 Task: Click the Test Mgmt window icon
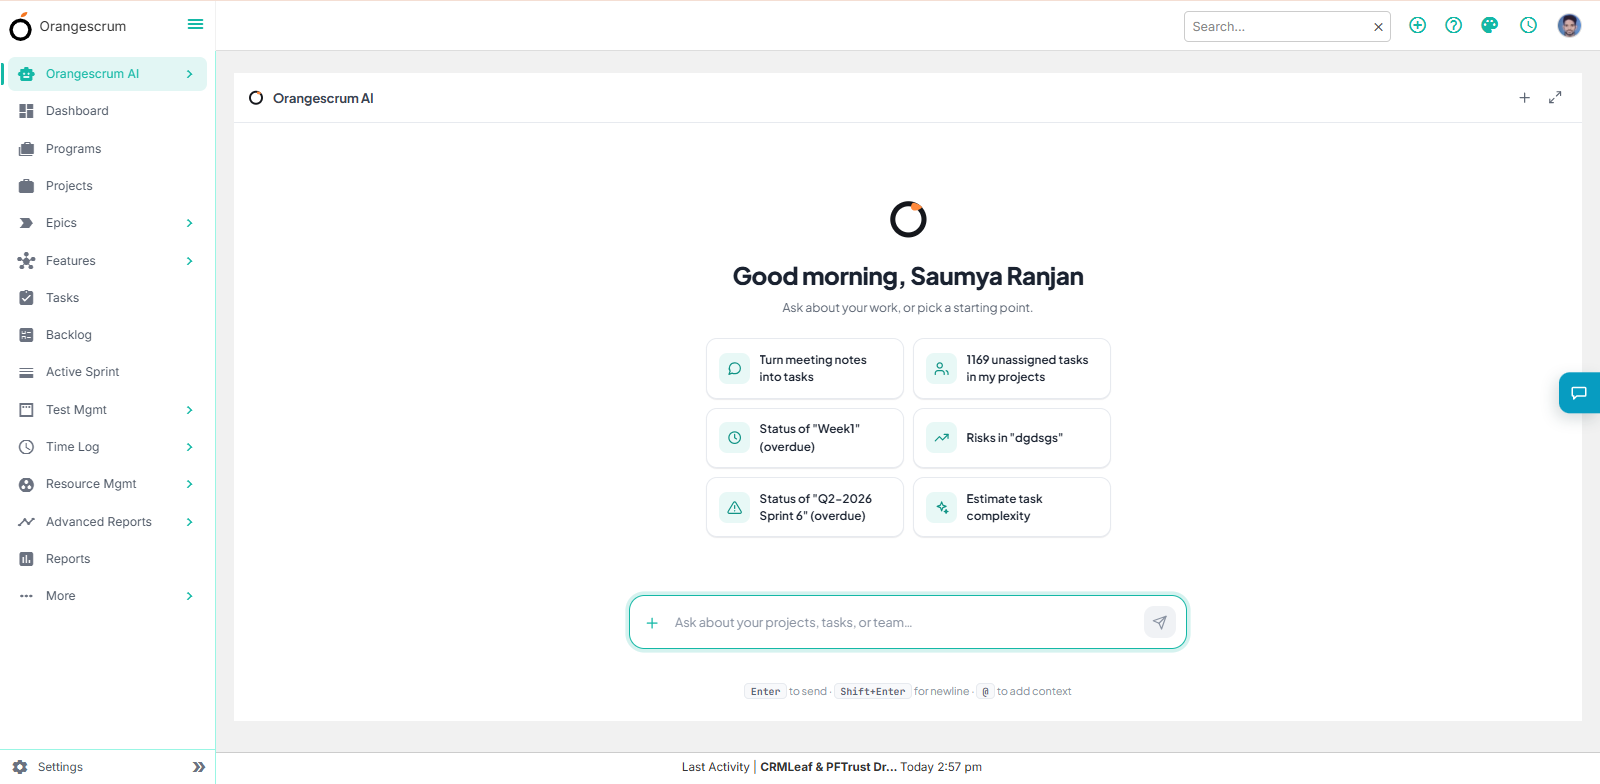pos(26,410)
